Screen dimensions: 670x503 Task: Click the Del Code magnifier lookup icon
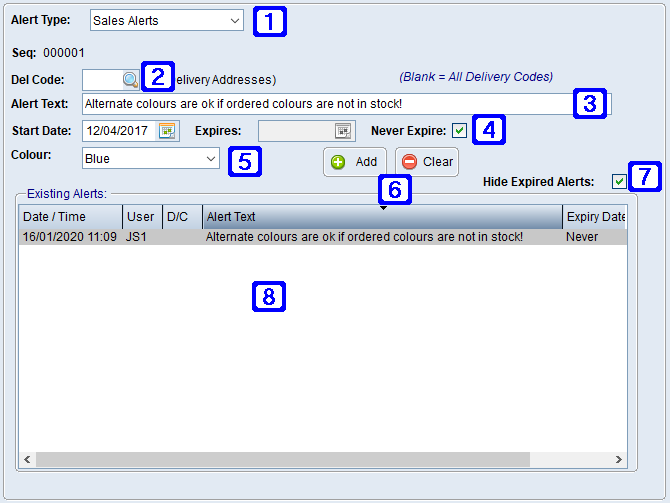131,79
